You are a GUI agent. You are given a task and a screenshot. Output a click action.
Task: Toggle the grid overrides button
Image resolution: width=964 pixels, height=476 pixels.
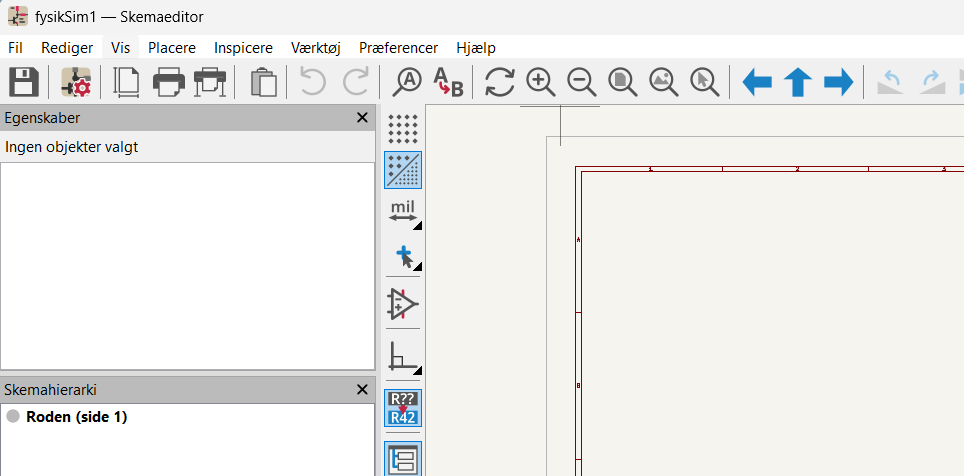(403, 170)
